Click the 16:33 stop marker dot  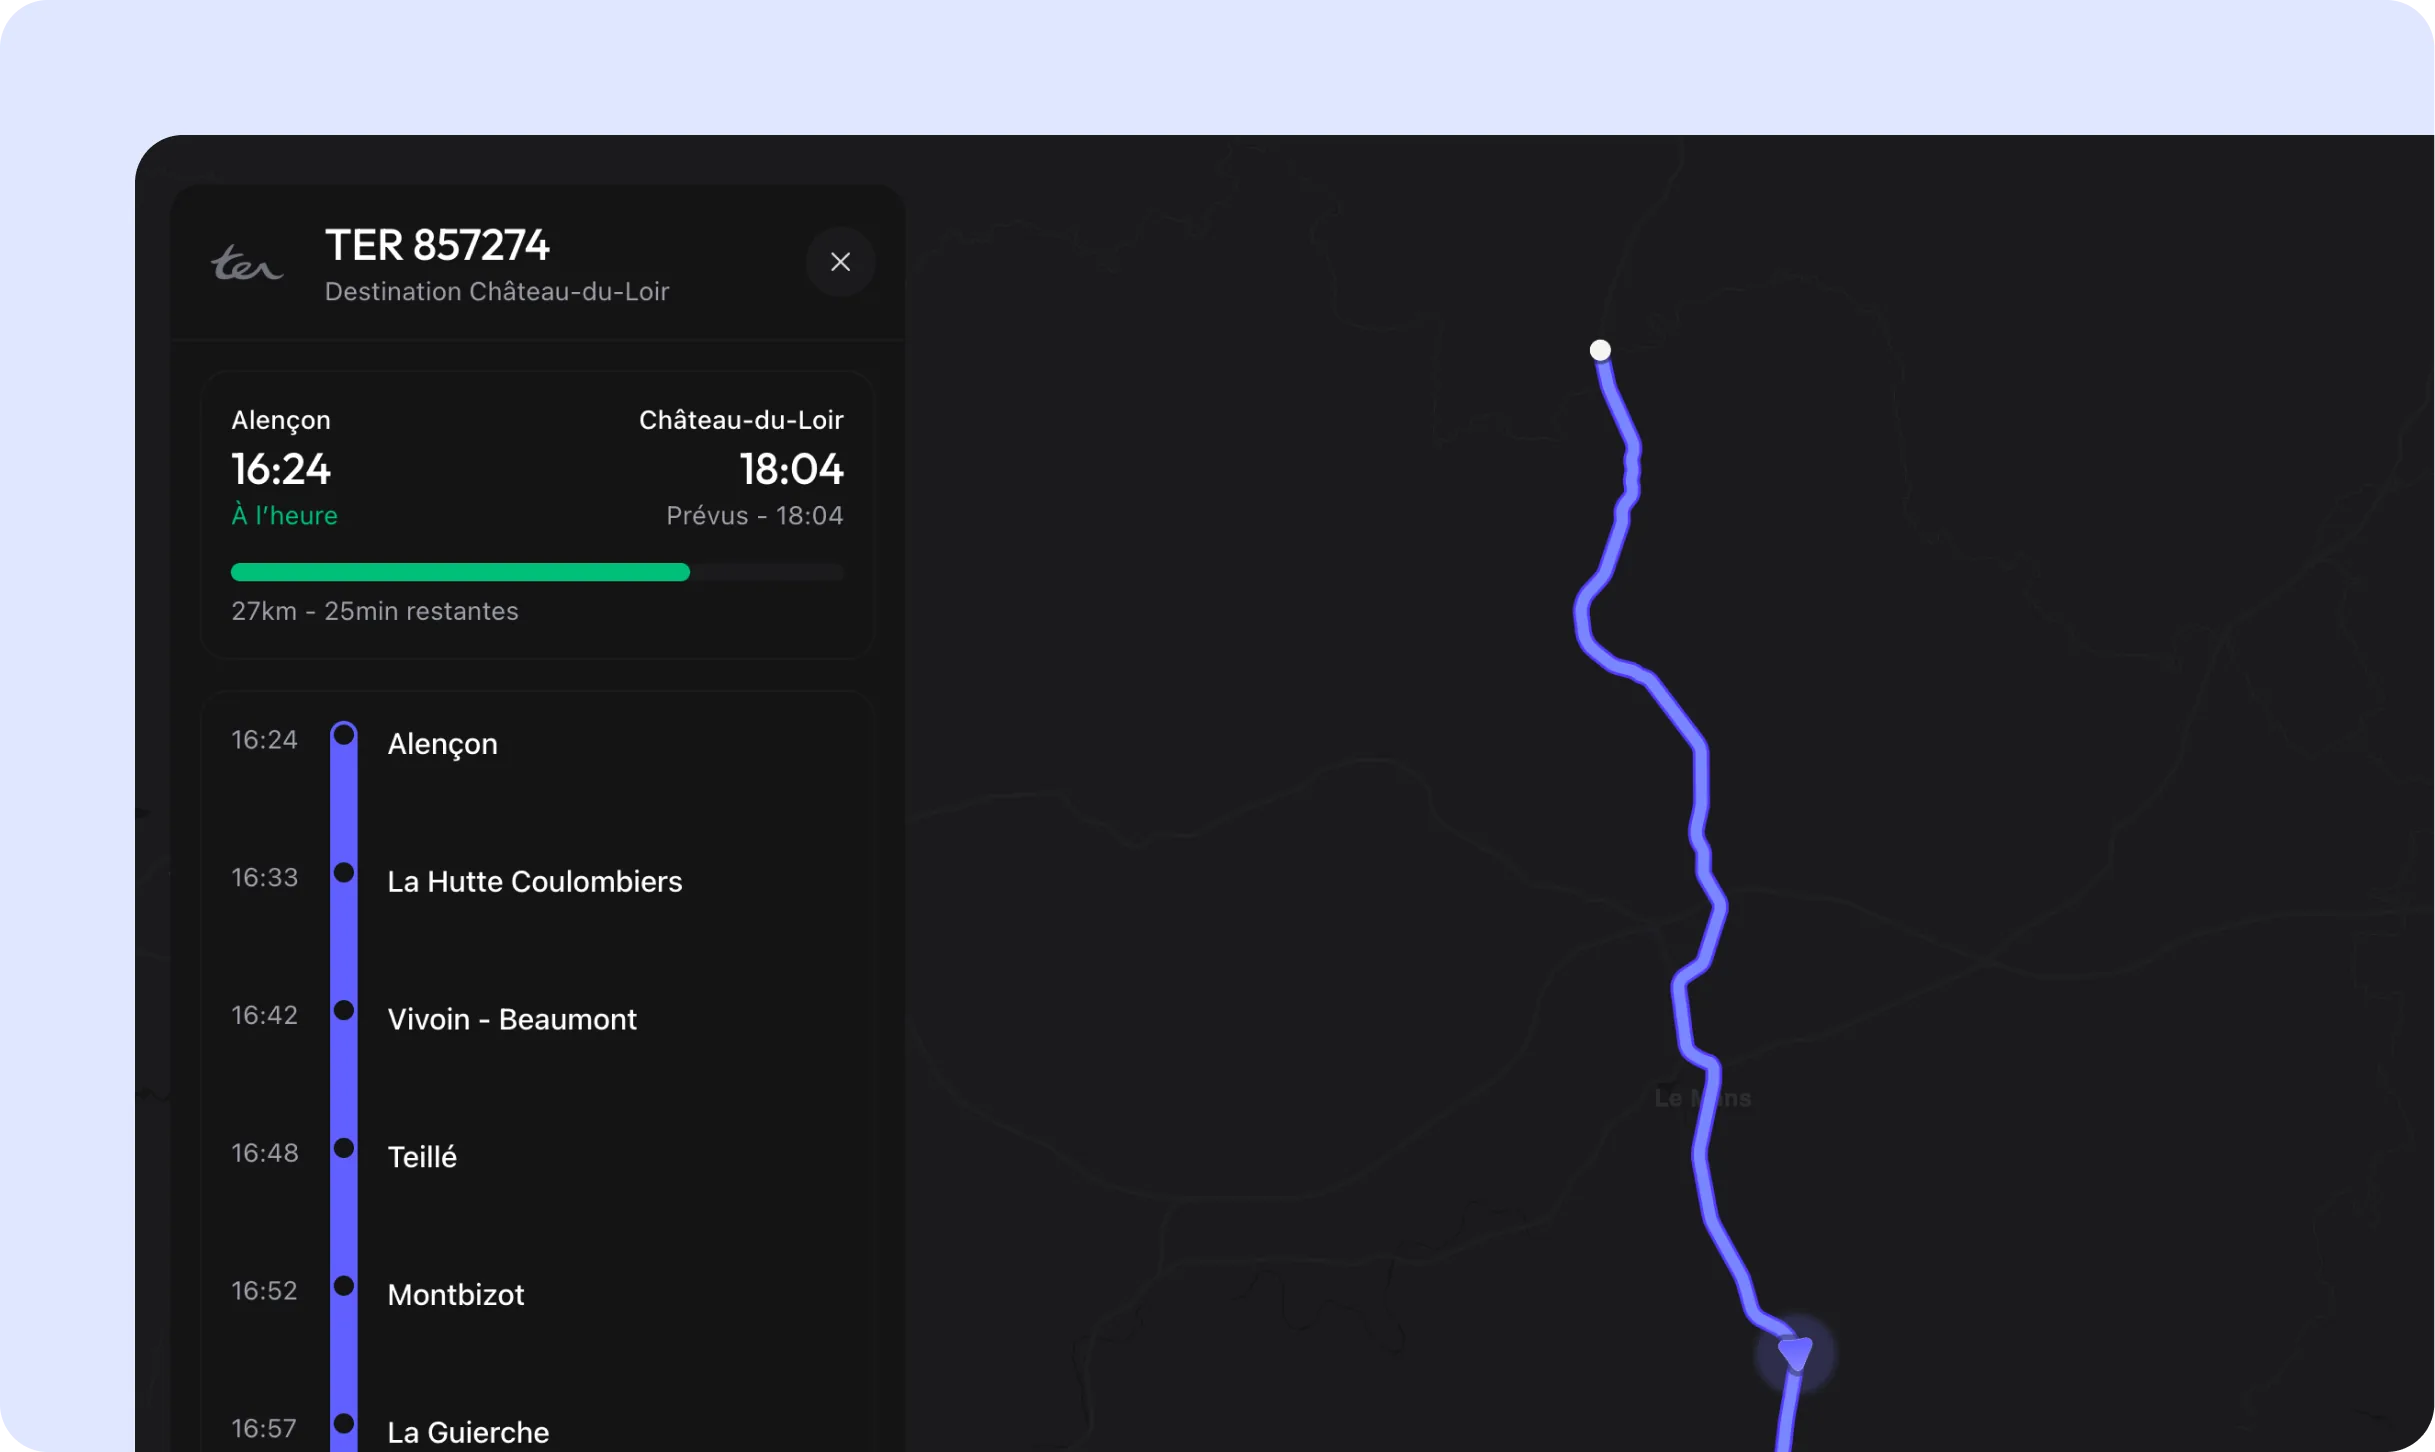(x=344, y=873)
